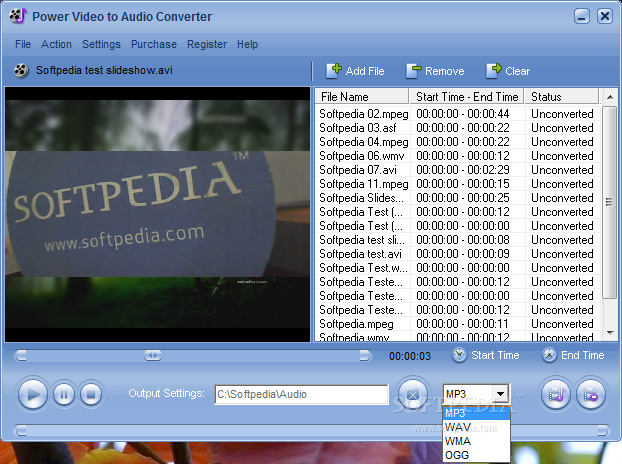Viewport: 622px width, 464px height.
Task: Click the file list scroll up arrow
Action: pos(610,97)
